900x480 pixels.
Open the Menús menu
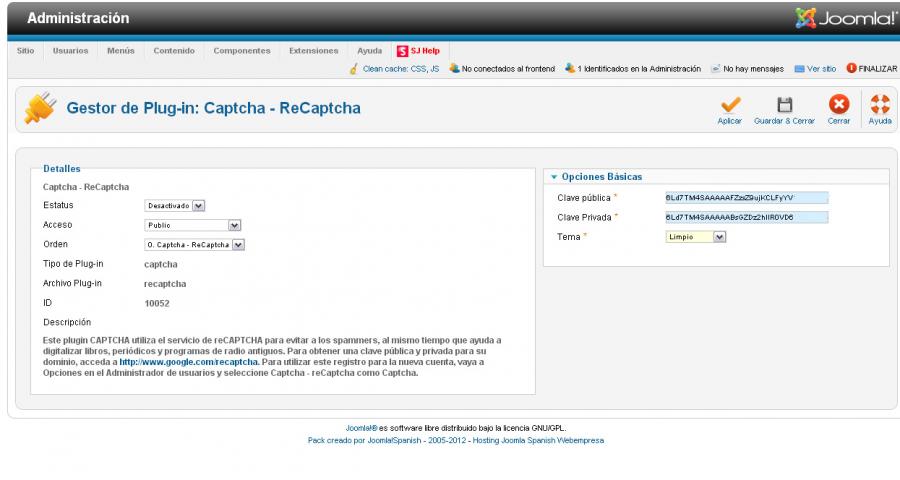click(x=121, y=51)
